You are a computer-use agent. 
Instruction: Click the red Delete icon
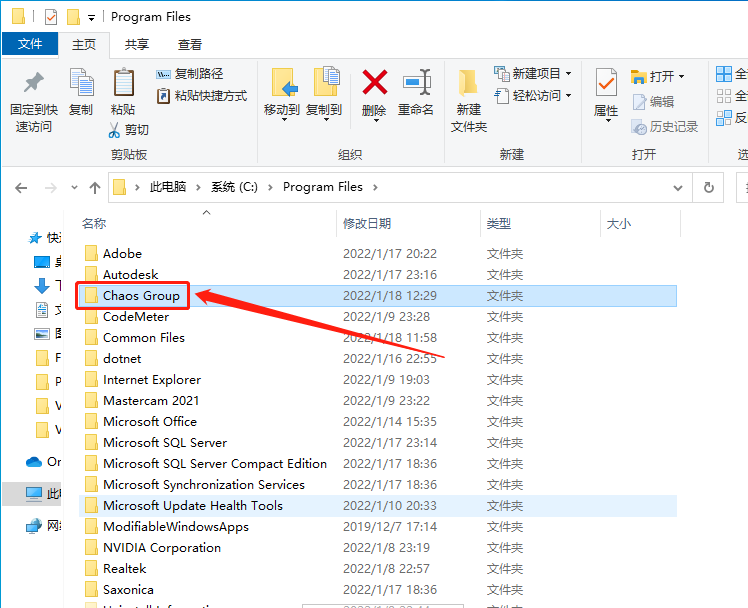coord(374,82)
